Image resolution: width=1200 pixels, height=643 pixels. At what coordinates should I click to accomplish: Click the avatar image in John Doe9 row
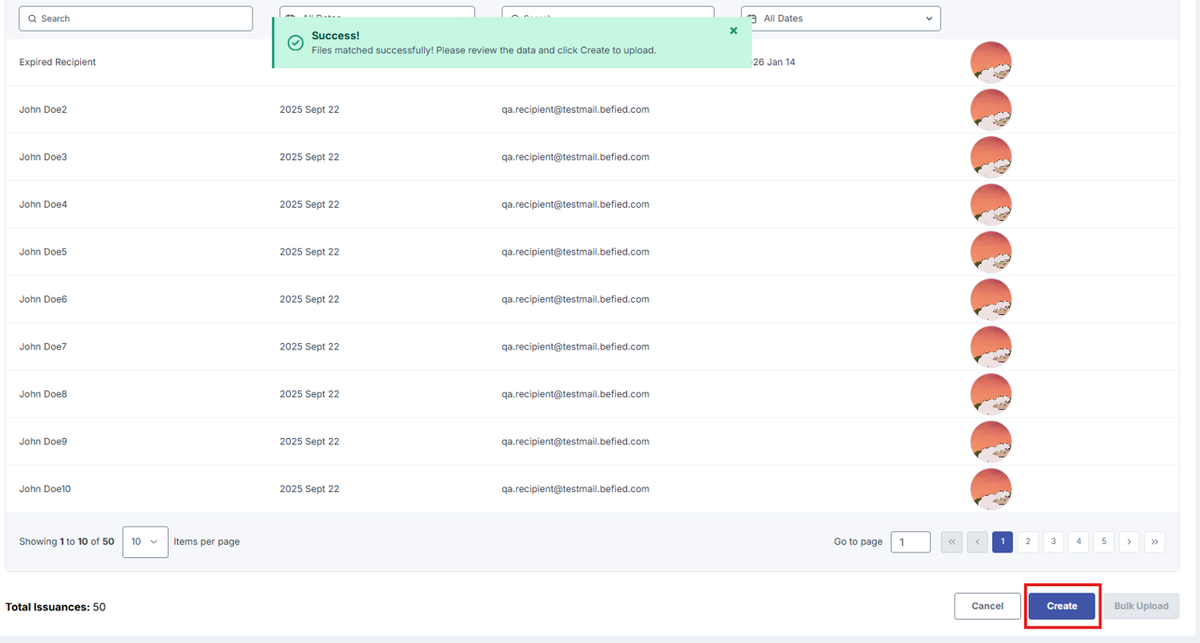(x=991, y=441)
